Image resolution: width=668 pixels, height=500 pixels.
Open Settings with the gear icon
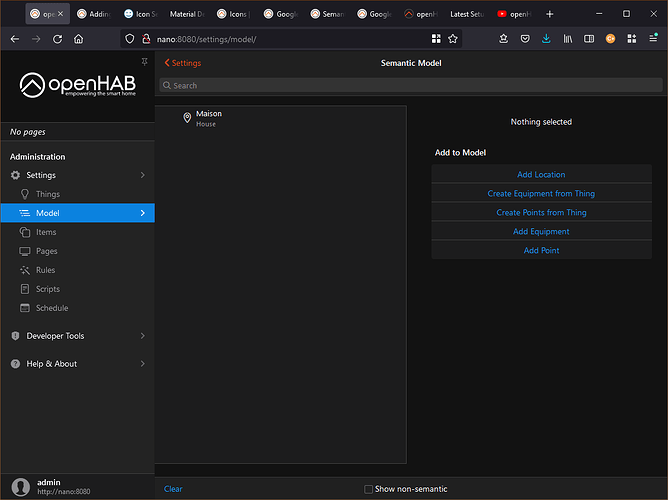pyautogui.click(x=15, y=175)
